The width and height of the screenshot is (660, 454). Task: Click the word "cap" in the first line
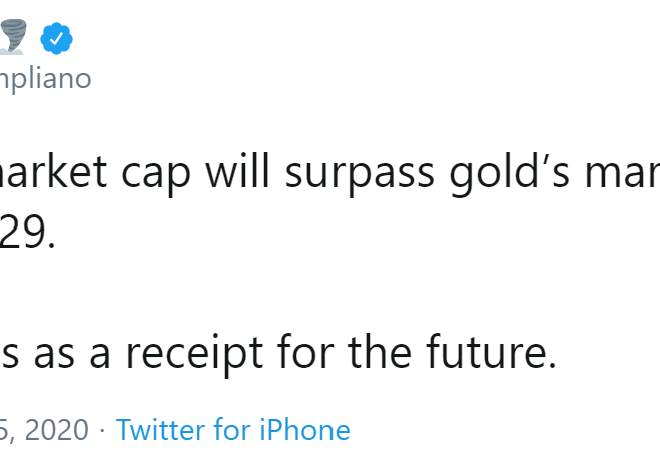156,174
